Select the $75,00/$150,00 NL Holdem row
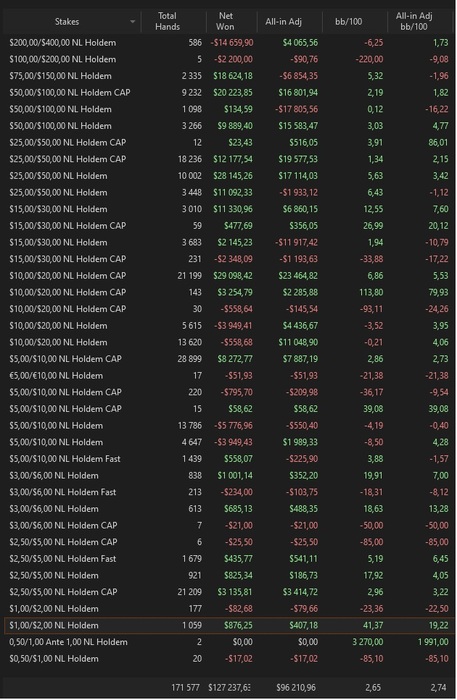 coord(228,76)
